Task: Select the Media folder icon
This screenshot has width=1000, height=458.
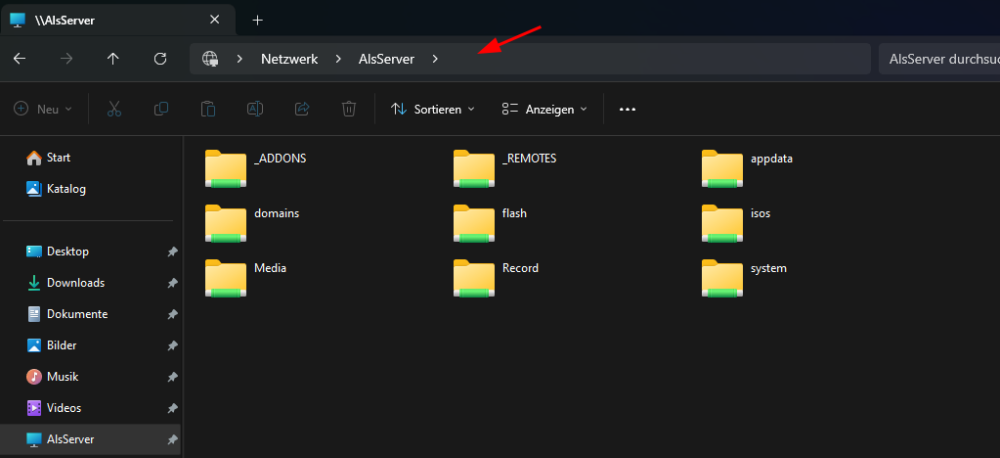Action: [x=226, y=278]
